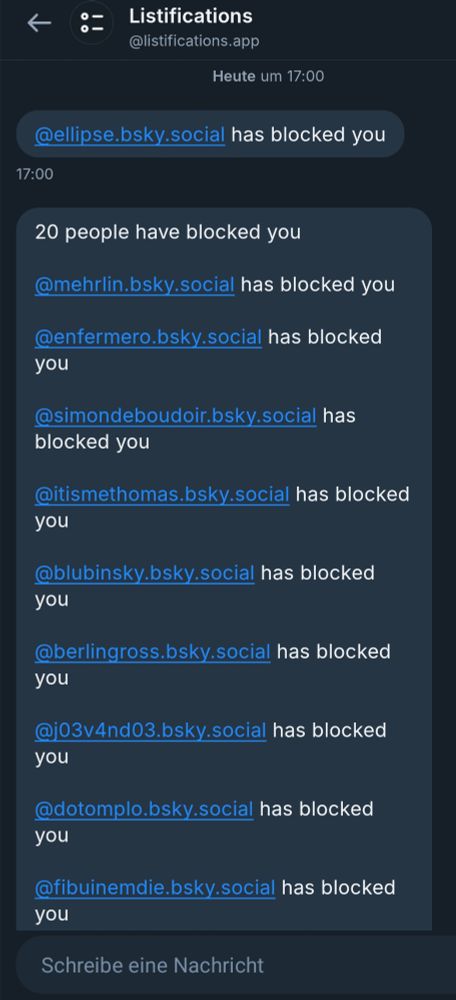Tap the first blocked-you message bubble
456x1000 pixels.
(210, 135)
